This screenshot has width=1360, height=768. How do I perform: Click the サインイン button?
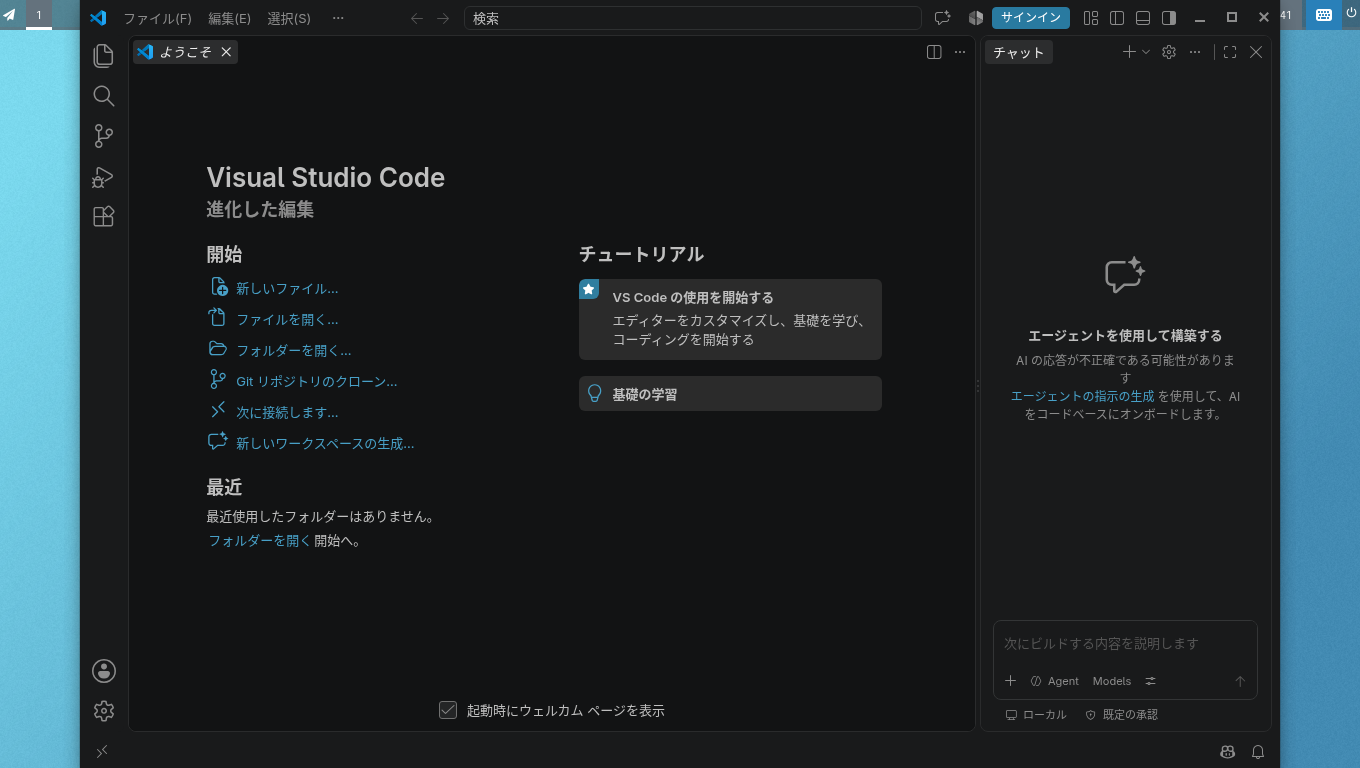point(1031,18)
